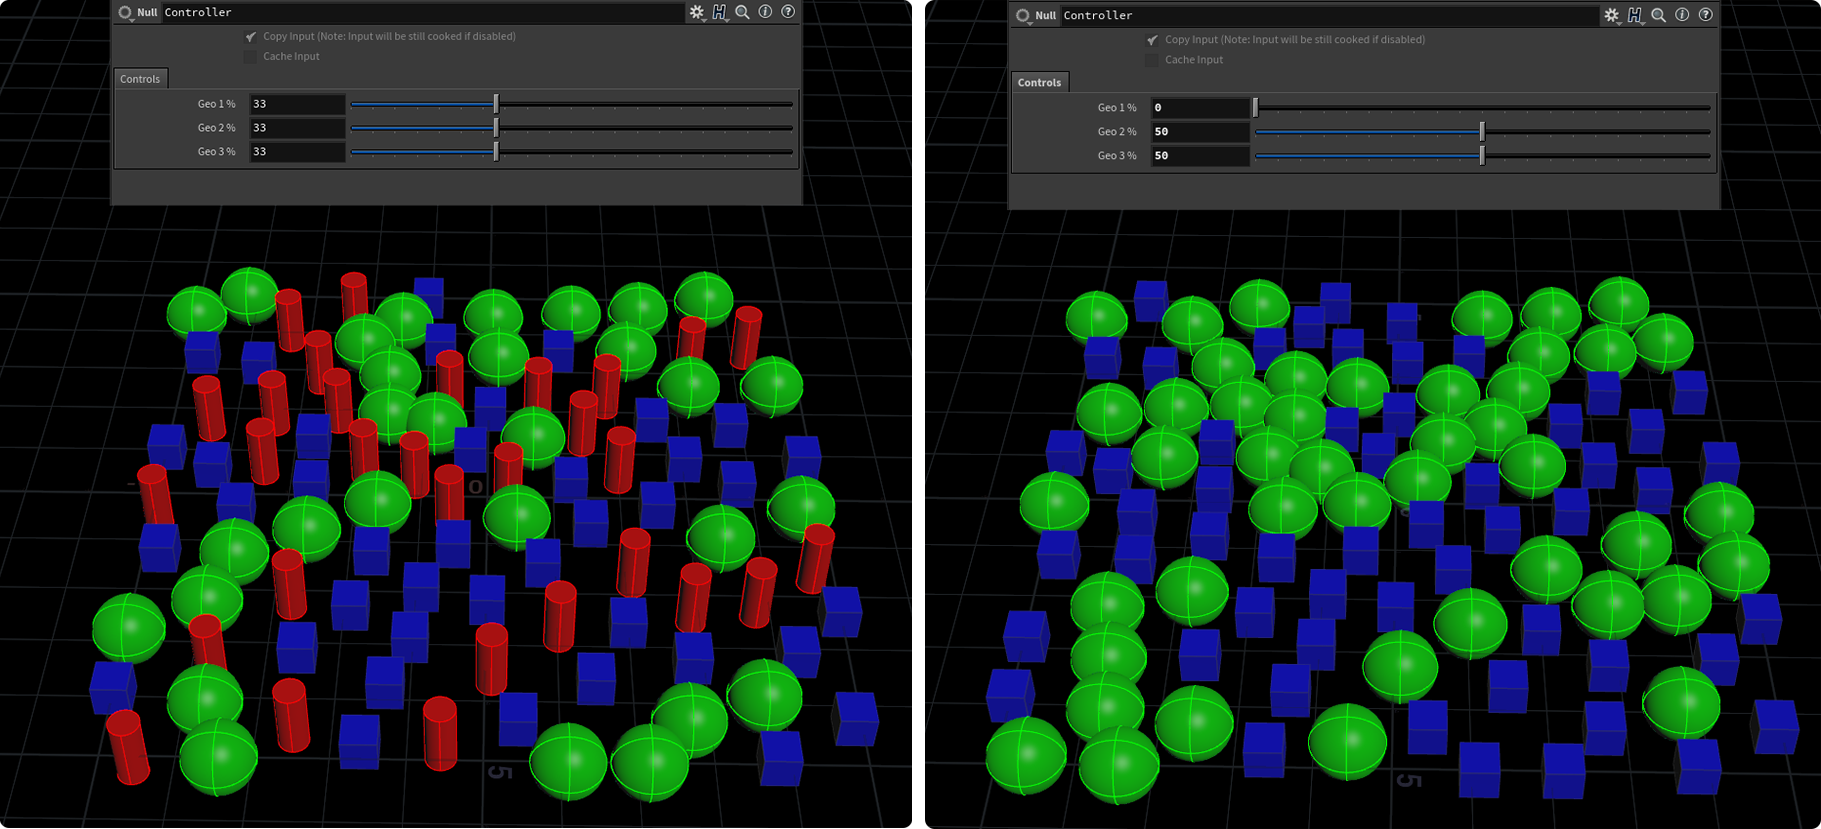The height and width of the screenshot is (829, 1821).
Task: Click the Geo 3 % label in left panel
Action: pos(216,152)
